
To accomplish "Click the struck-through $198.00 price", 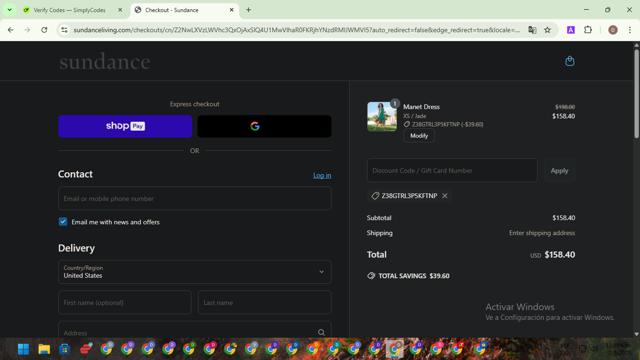I will coord(565,107).
